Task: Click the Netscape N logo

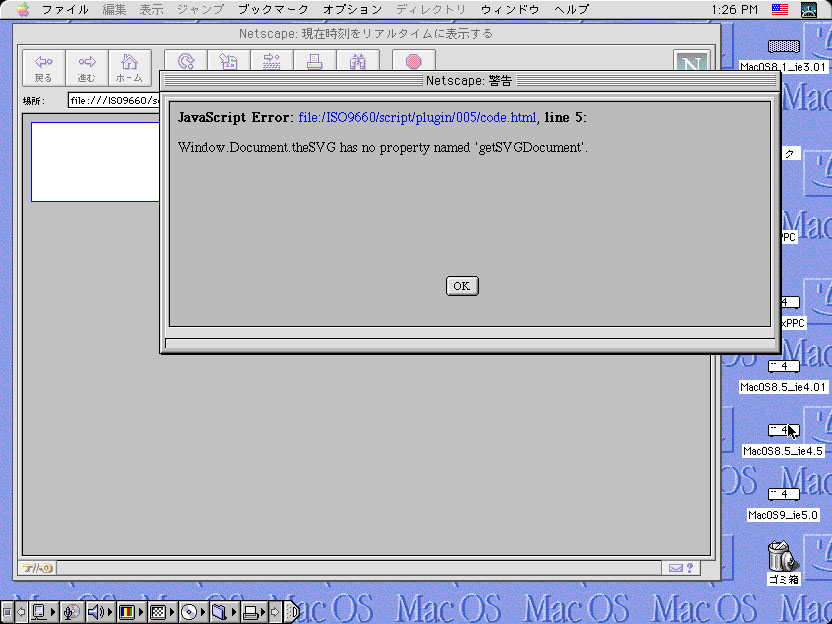Action: point(691,61)
